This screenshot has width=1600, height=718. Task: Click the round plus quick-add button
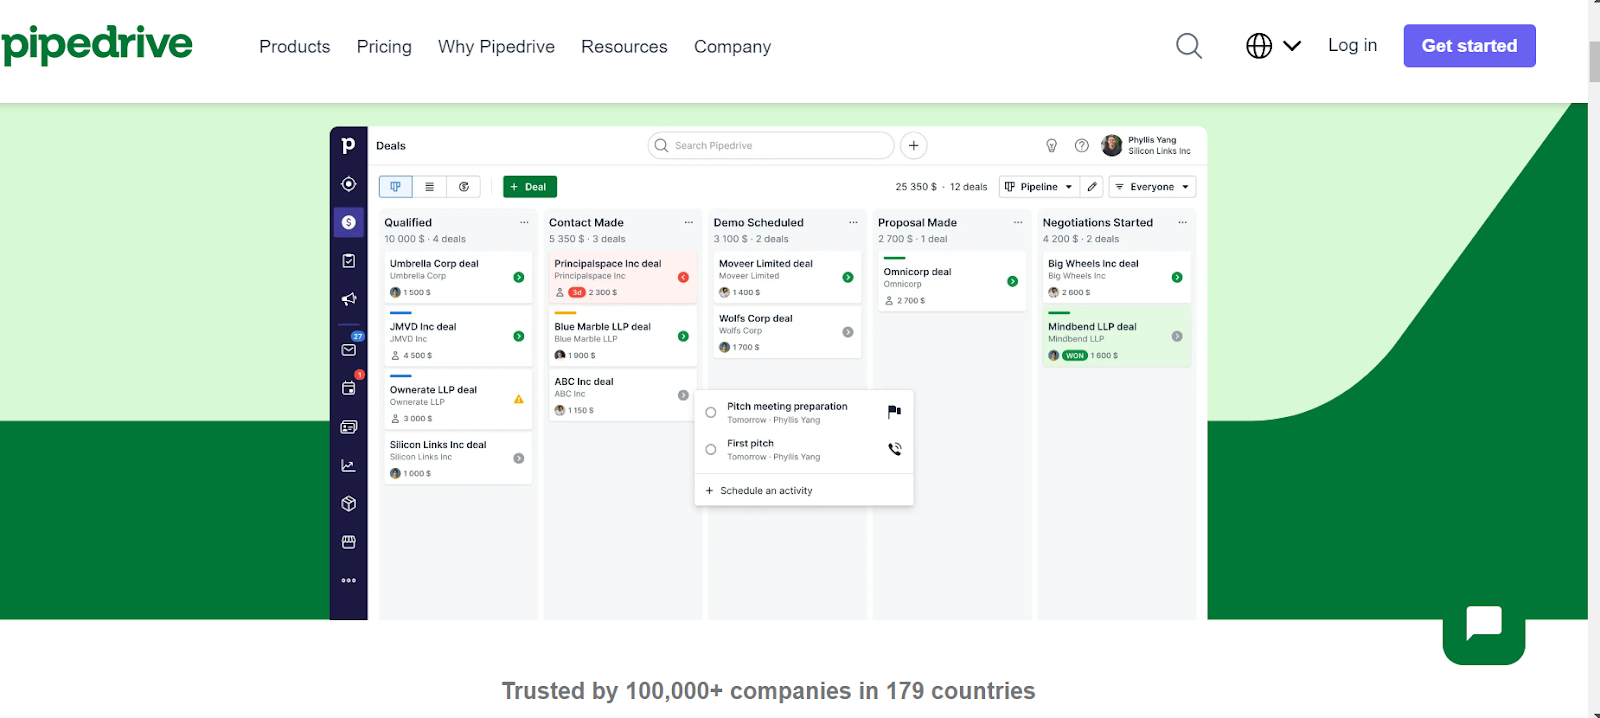(913, 145)
